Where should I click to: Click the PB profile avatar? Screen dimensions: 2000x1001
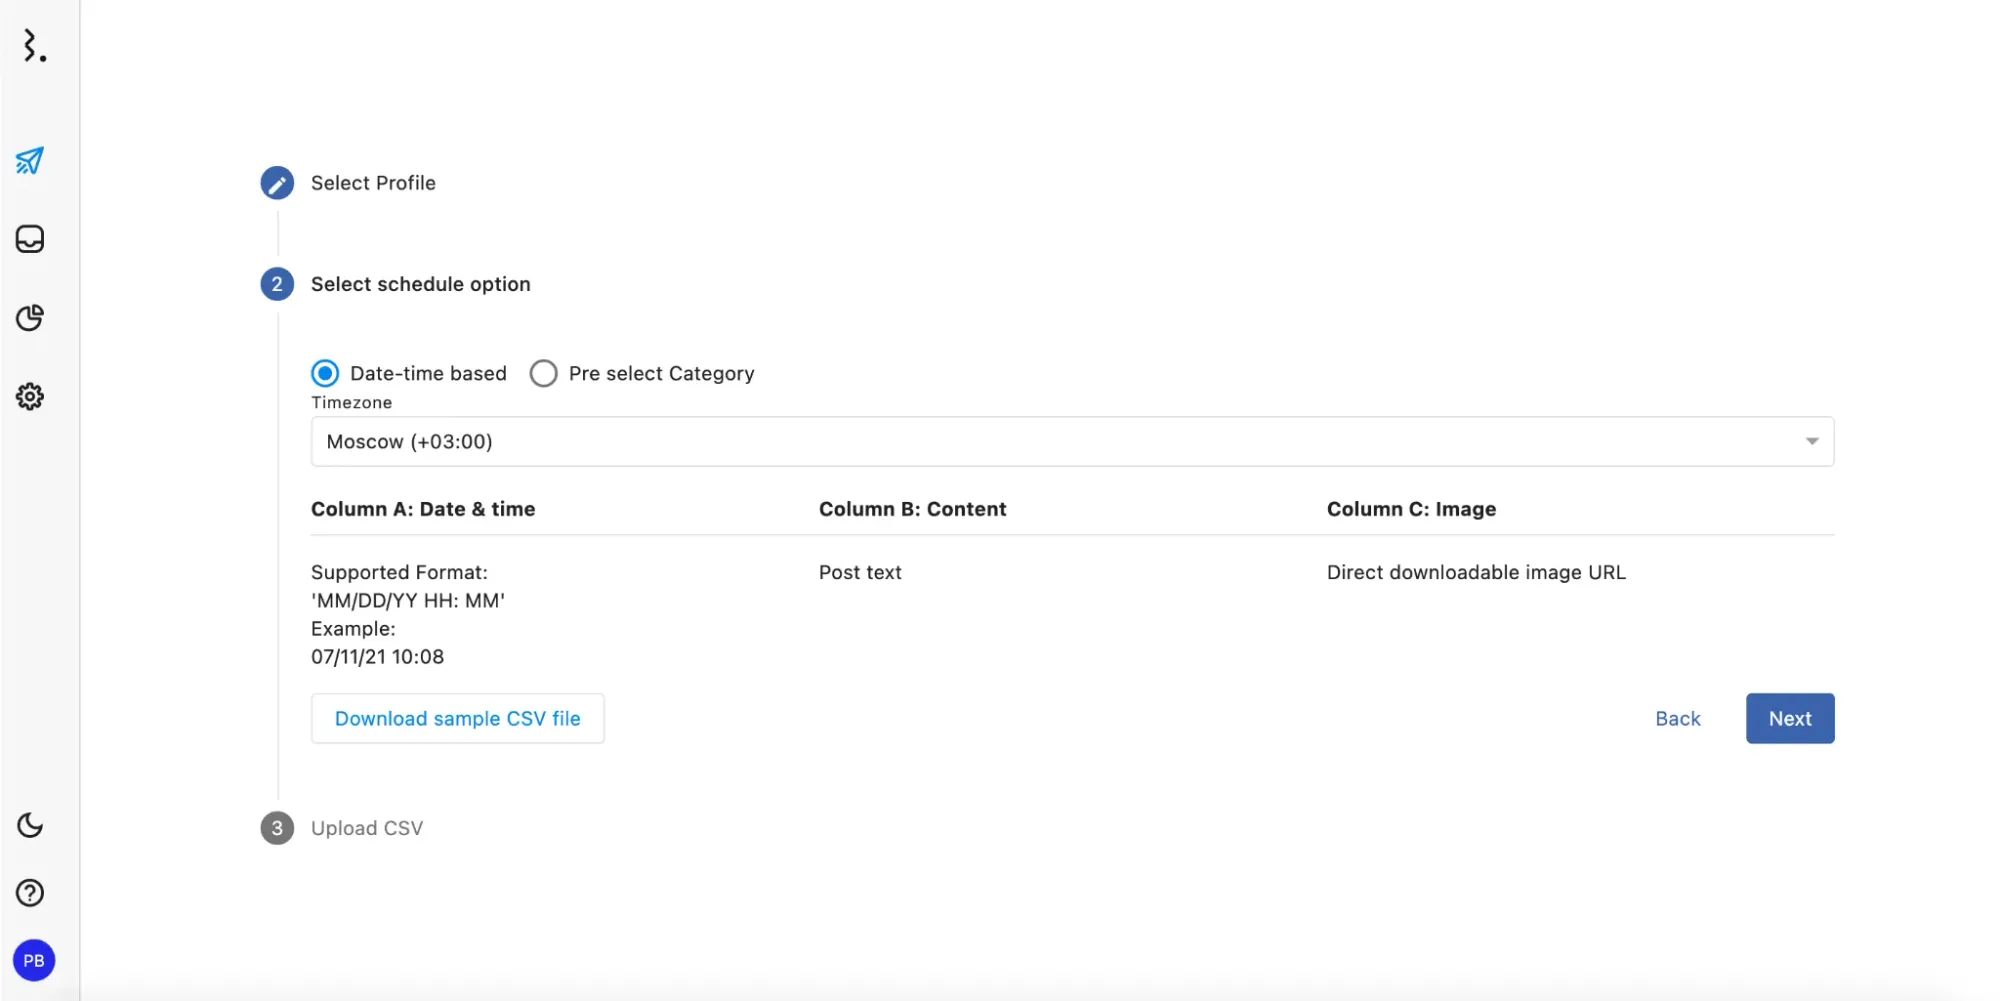click(34, 961)
